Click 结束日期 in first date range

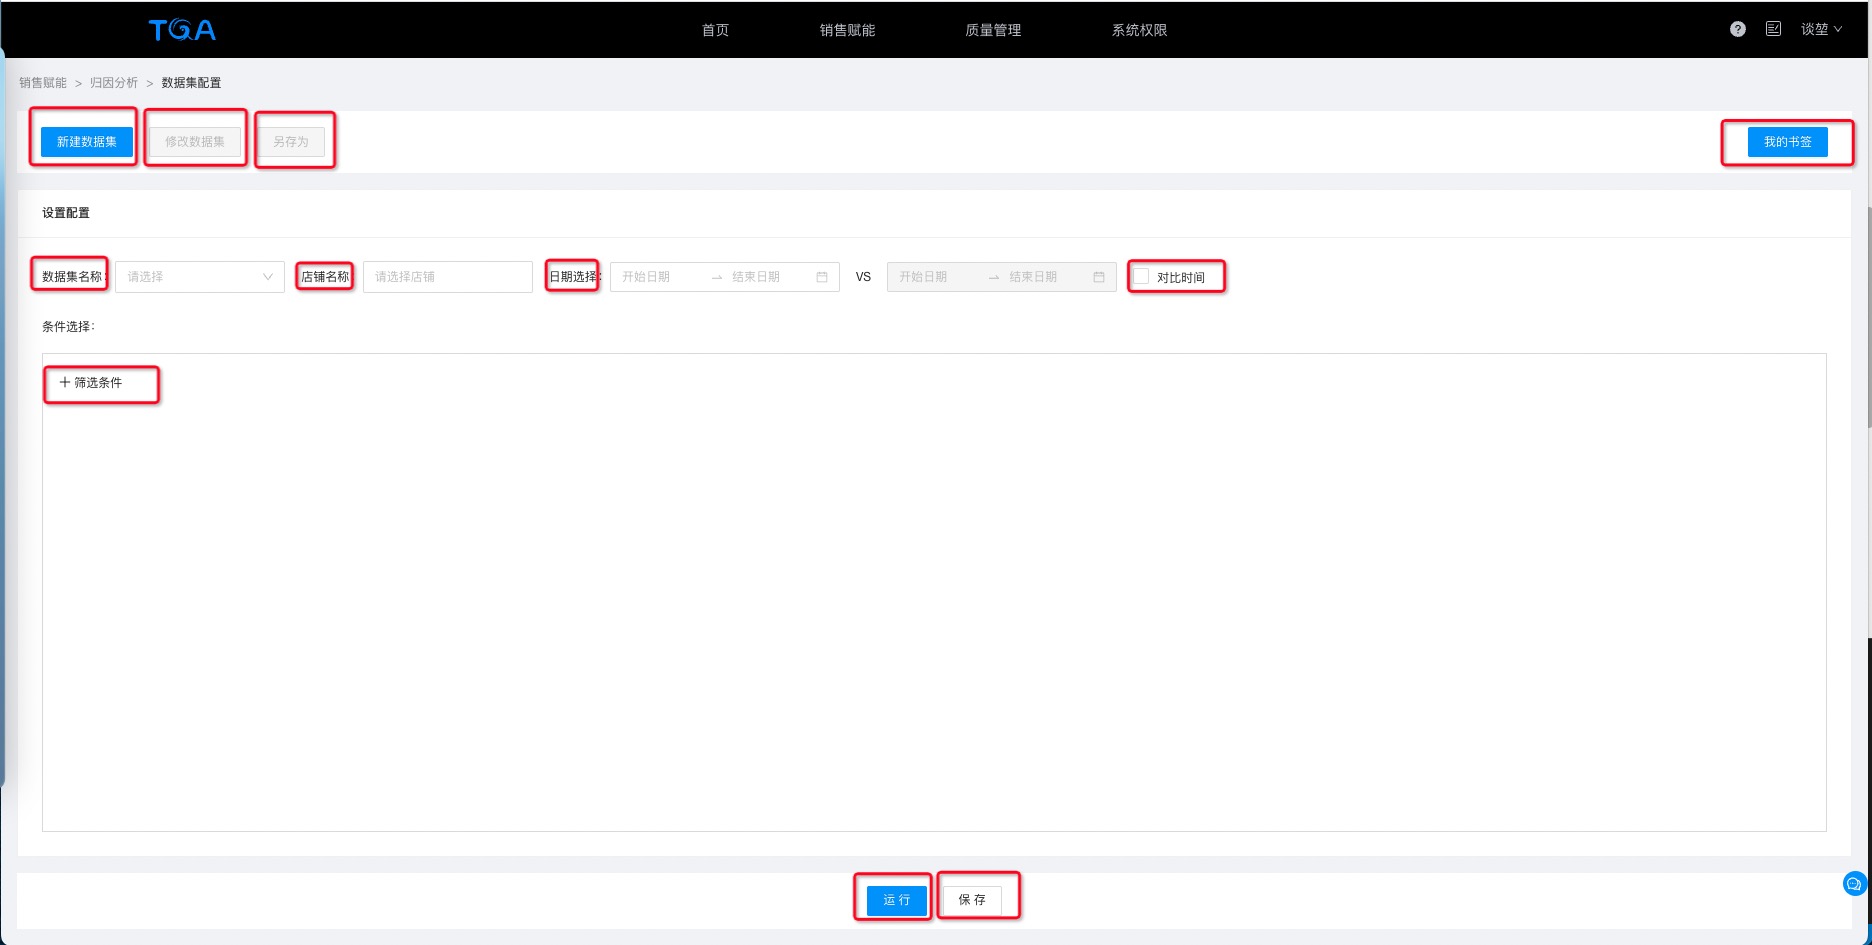756,277
